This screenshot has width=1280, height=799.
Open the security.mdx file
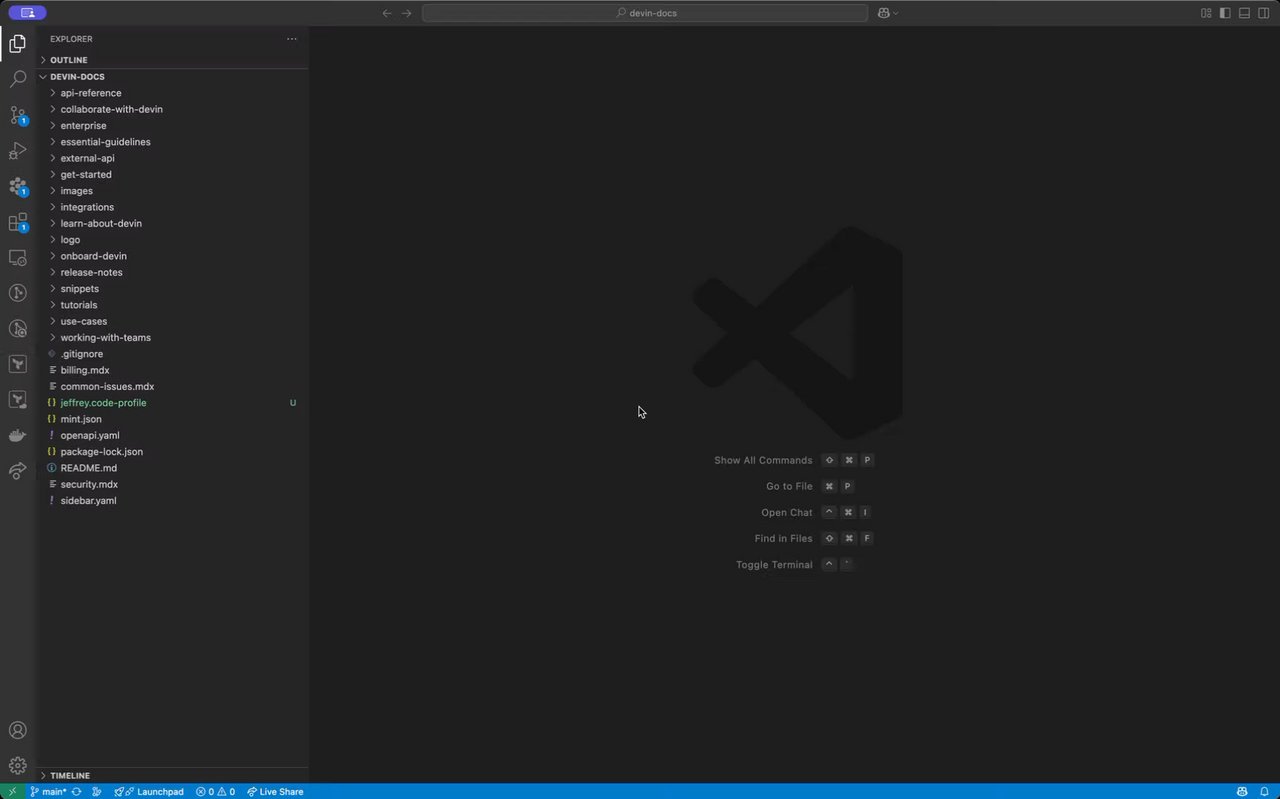point(173,484)
